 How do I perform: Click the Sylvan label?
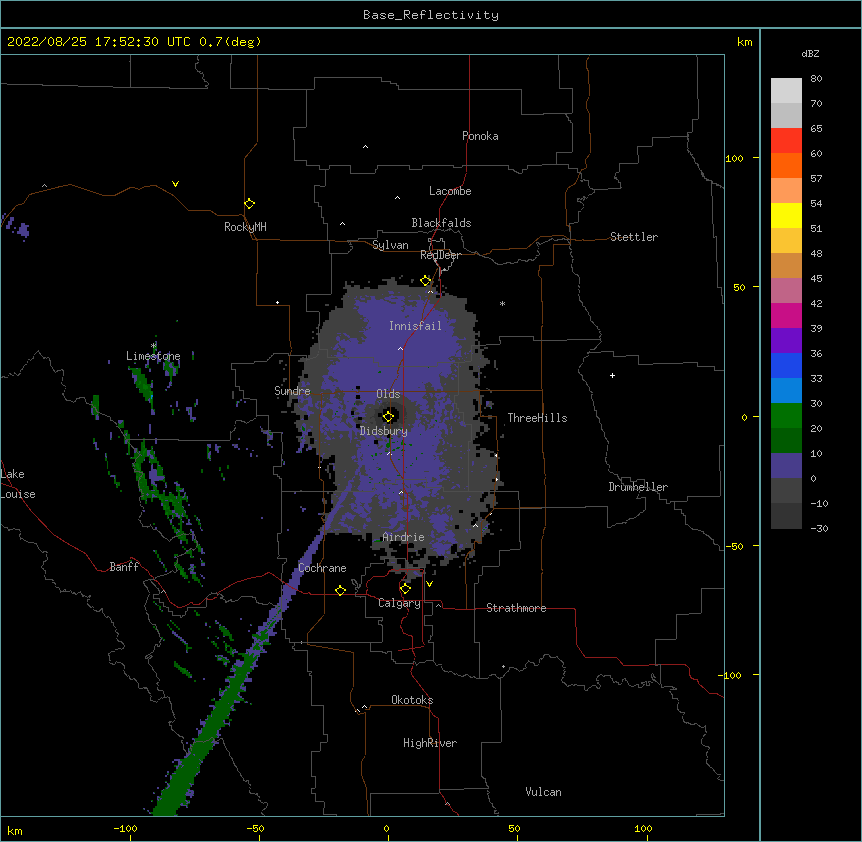click(390, 245)
